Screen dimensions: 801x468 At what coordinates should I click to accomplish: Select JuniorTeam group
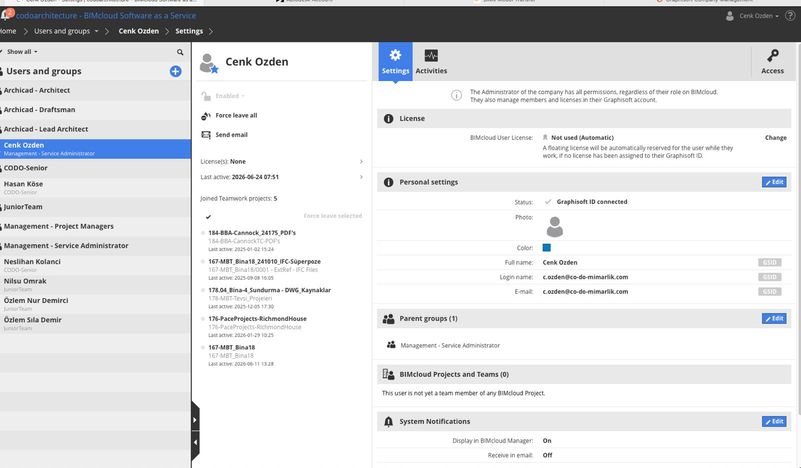(x=95, y=207)
